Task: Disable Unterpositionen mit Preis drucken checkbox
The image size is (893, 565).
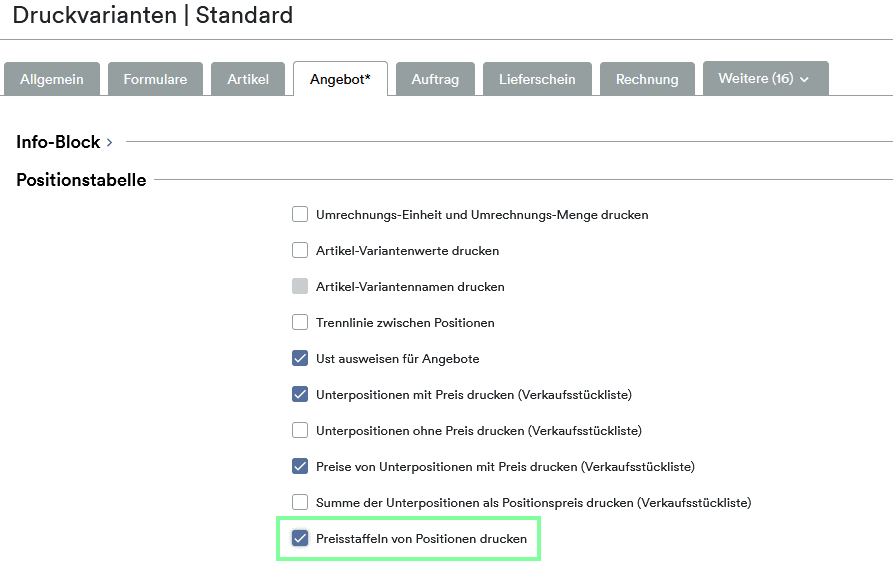Action: (x=300, y=394)
